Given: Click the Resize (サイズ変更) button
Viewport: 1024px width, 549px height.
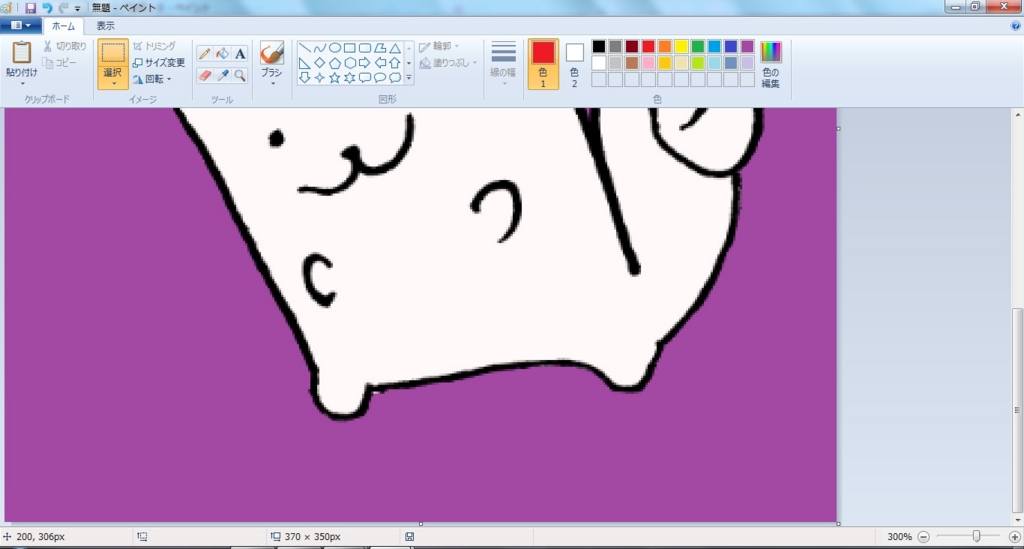Looking at the screenshot, I should (x=159, y=63).
